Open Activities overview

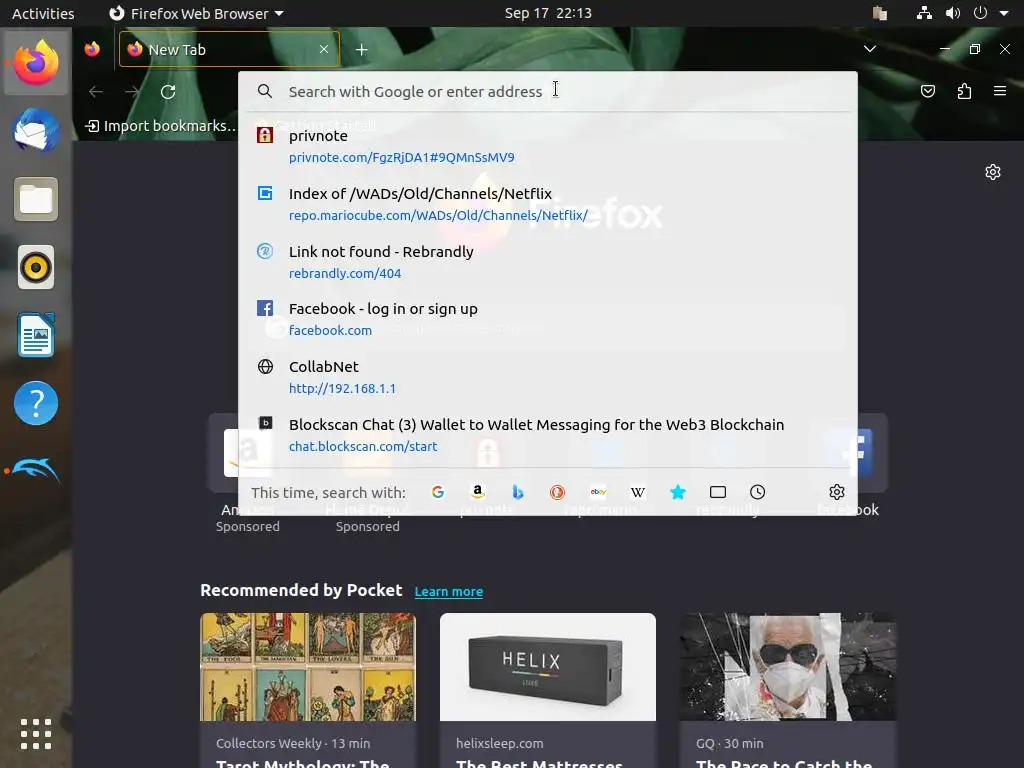[x=43, y=13]
